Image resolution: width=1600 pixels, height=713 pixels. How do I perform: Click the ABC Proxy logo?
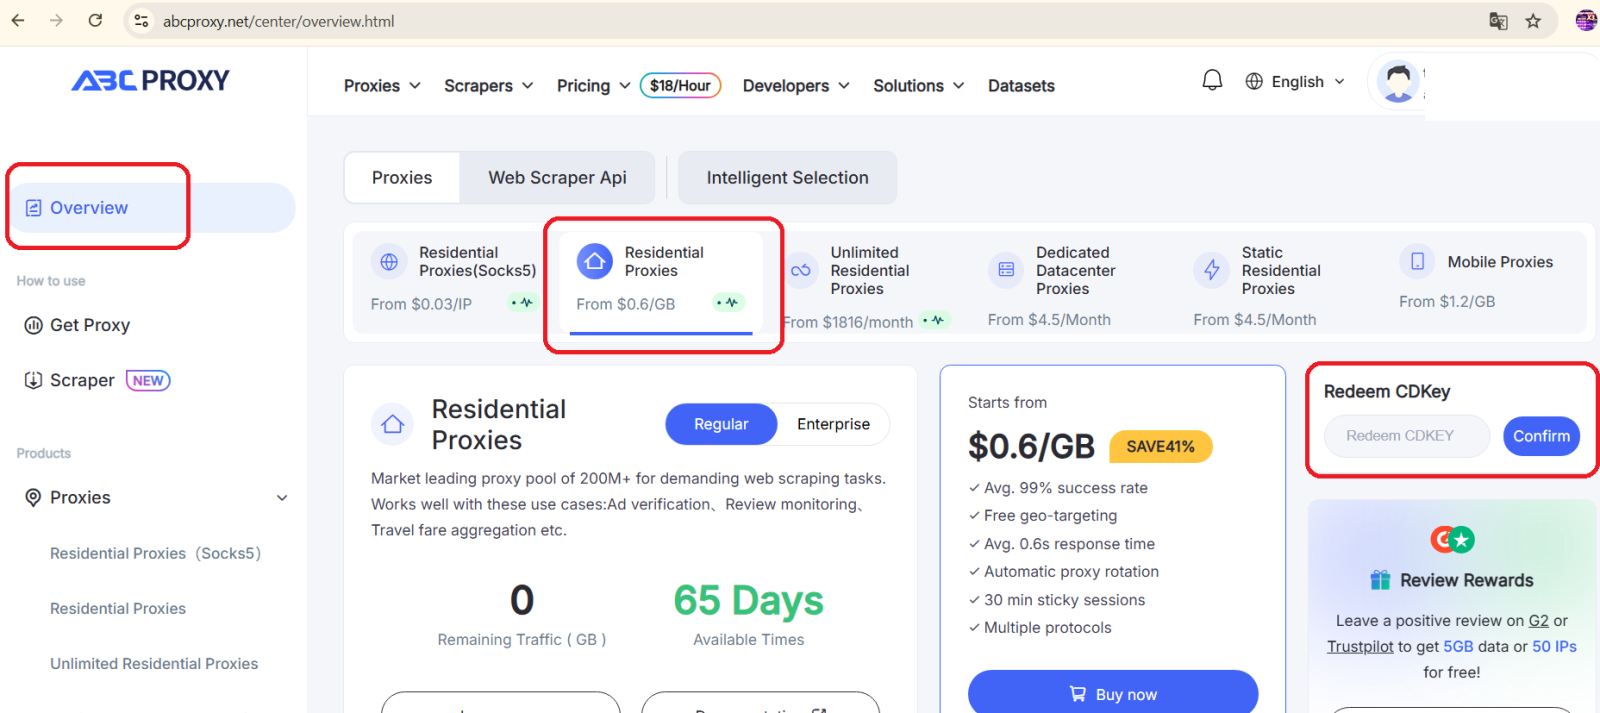tap(151, 81)
